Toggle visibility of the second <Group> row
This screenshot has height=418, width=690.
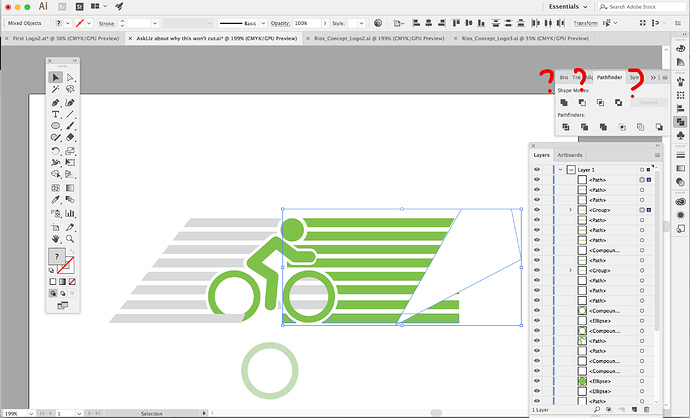coord(537,270)
